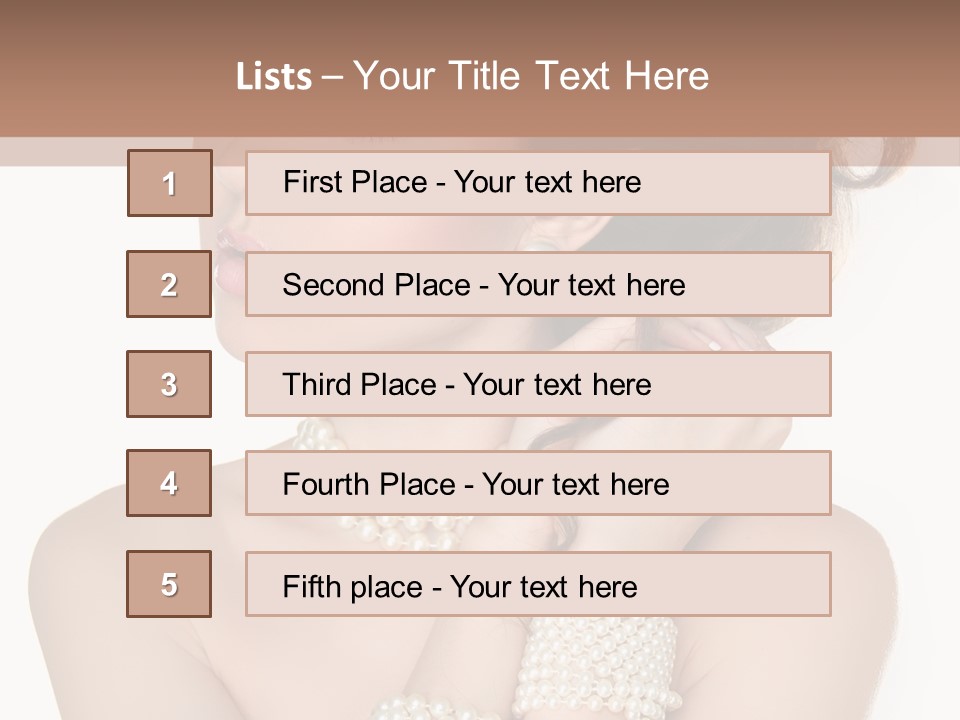
Task: Click the number 3 square
Action: 169,384
